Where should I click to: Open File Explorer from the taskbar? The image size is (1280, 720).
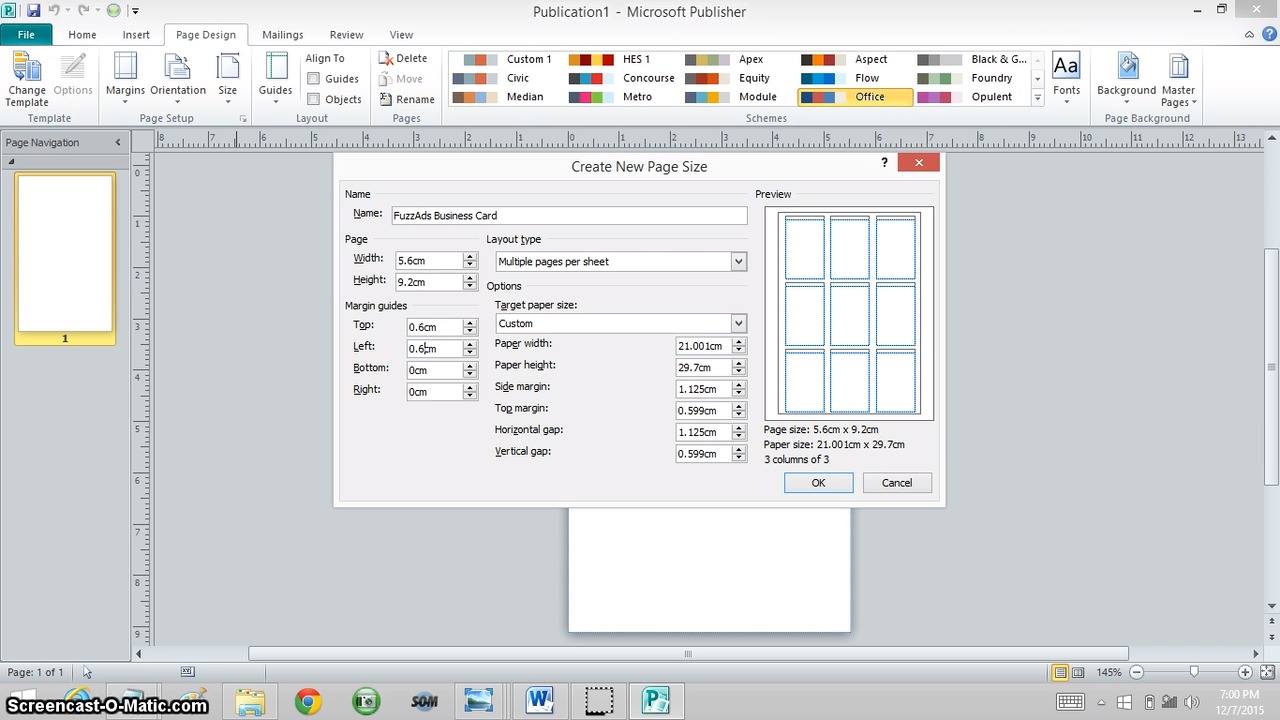250,701
